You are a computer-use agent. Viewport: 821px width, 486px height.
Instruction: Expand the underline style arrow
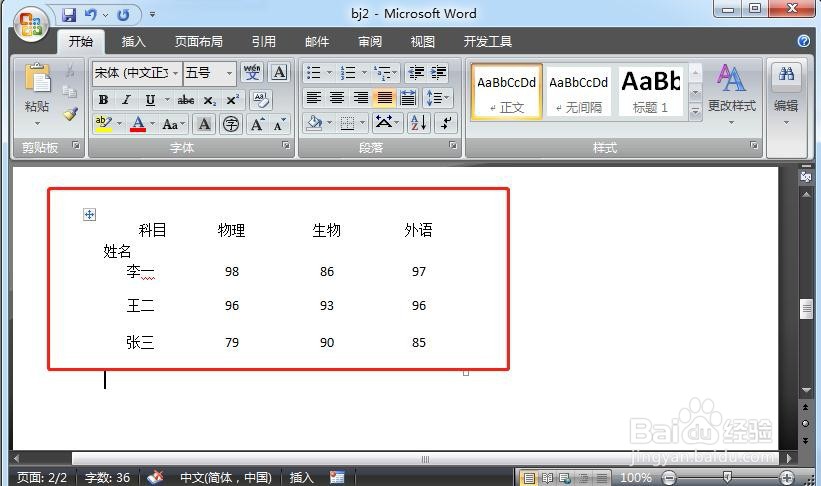[x=167, y=100]
